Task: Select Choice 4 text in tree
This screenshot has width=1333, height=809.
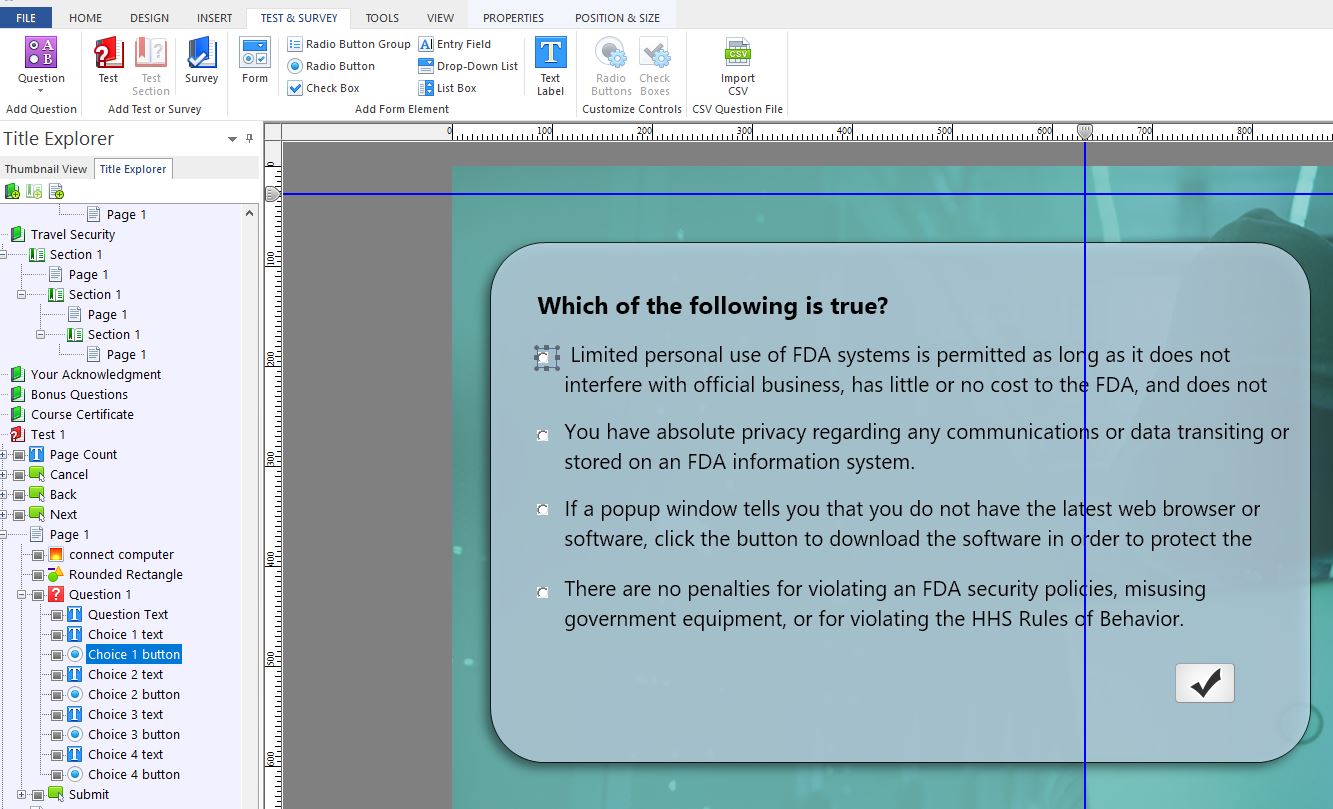Action: [125, 754]
